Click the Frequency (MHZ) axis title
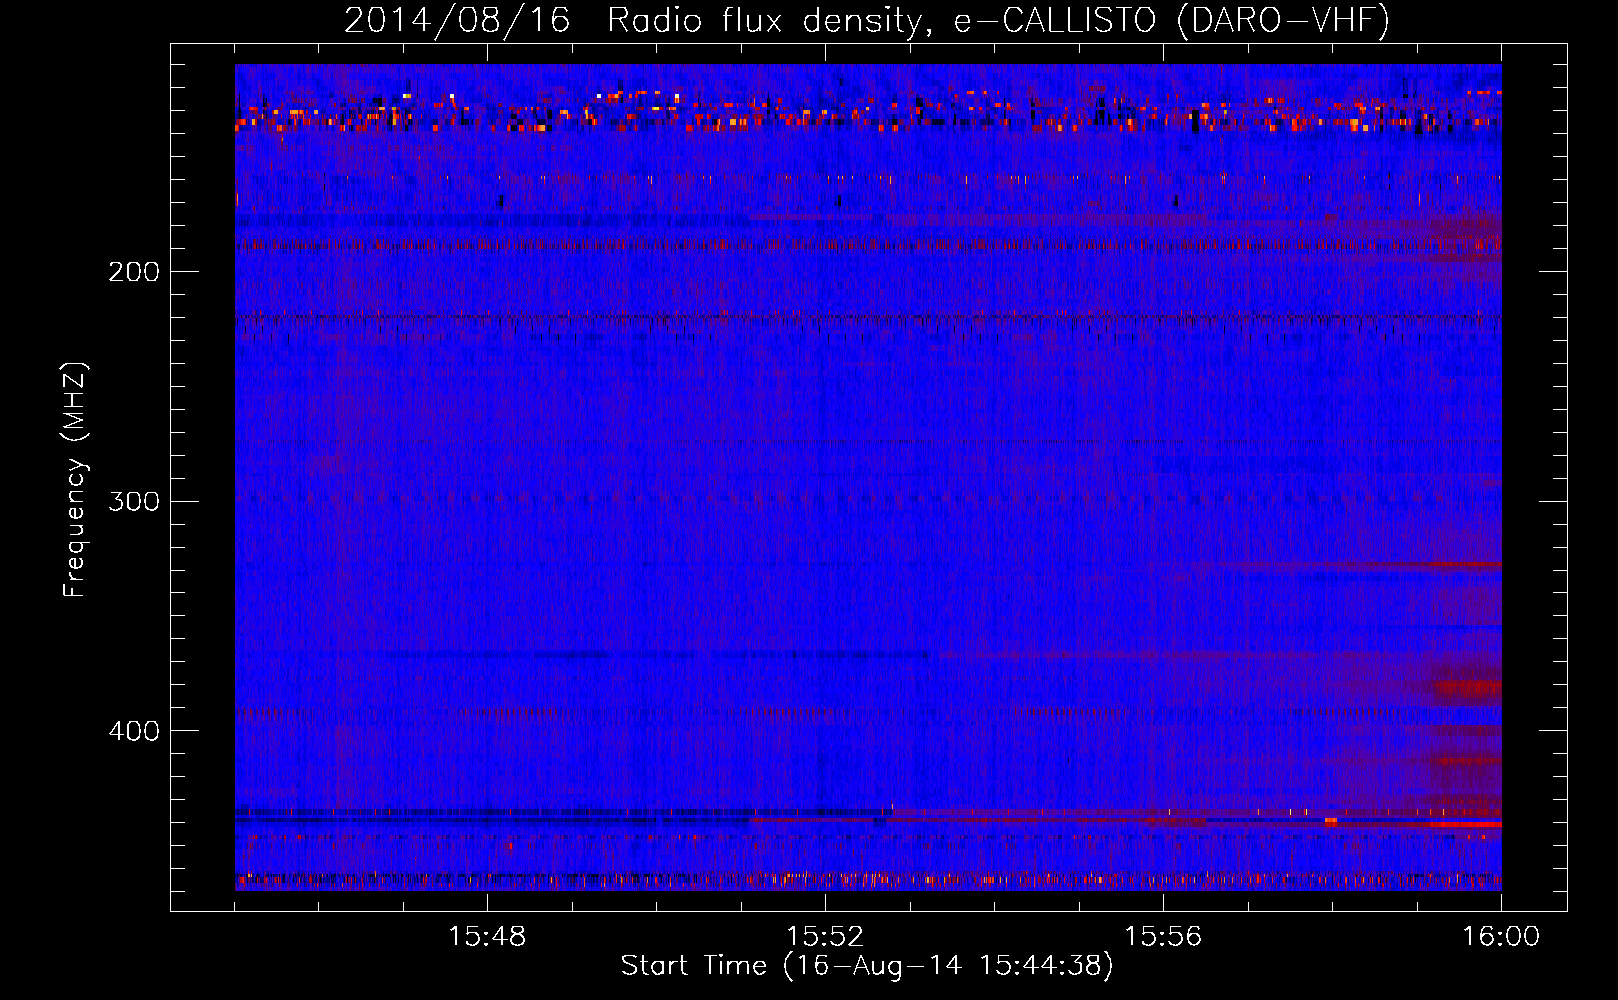 pyautogui.click(x=75, y=479)
